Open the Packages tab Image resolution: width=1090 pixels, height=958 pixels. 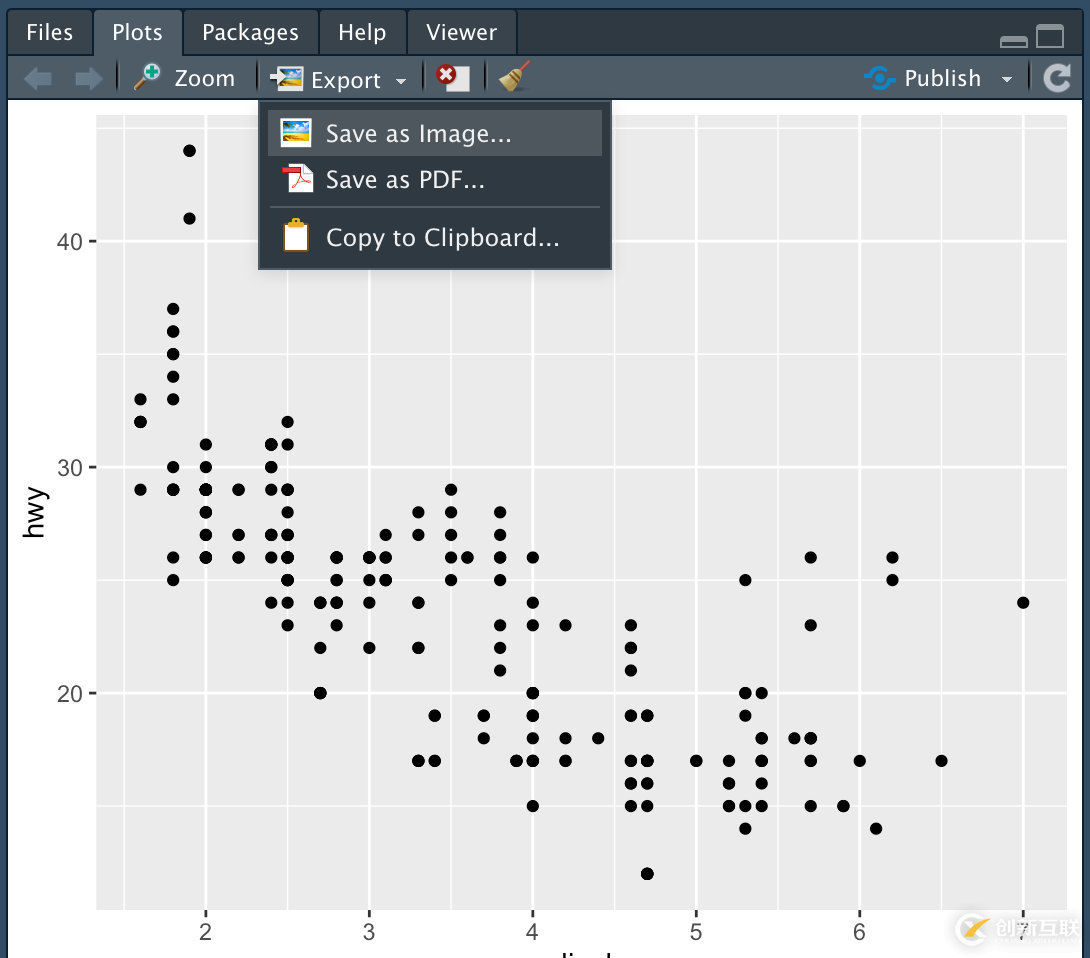pos(250,32)
